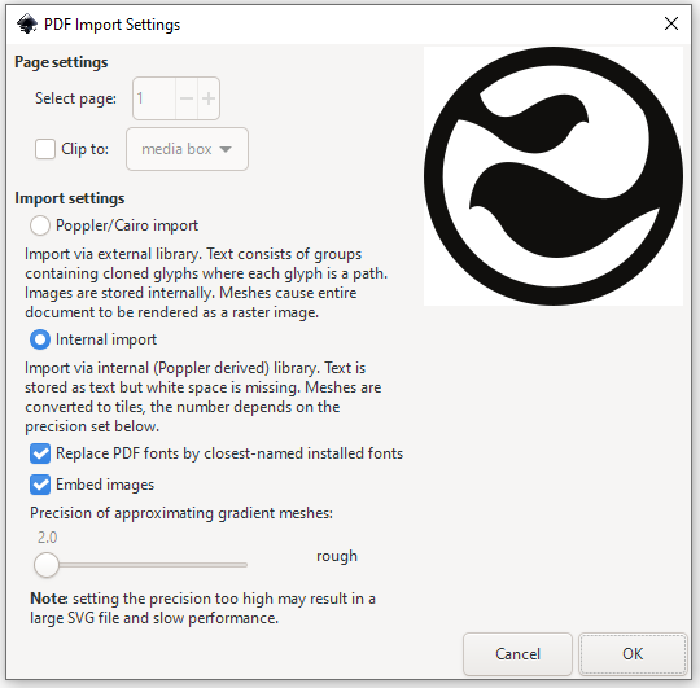The width and height of the screenshot is (700, 688).
Task: Increase page number with plus button
Action: (208, 98)
